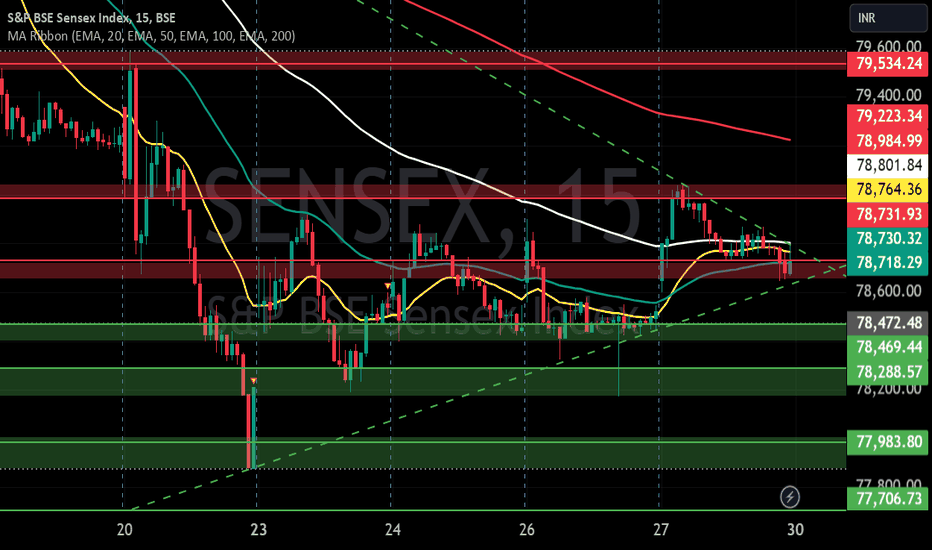Viewport: 932px width, 550px height.
Task: Click the orange marker flag near date 24
Action: point(388,286)
